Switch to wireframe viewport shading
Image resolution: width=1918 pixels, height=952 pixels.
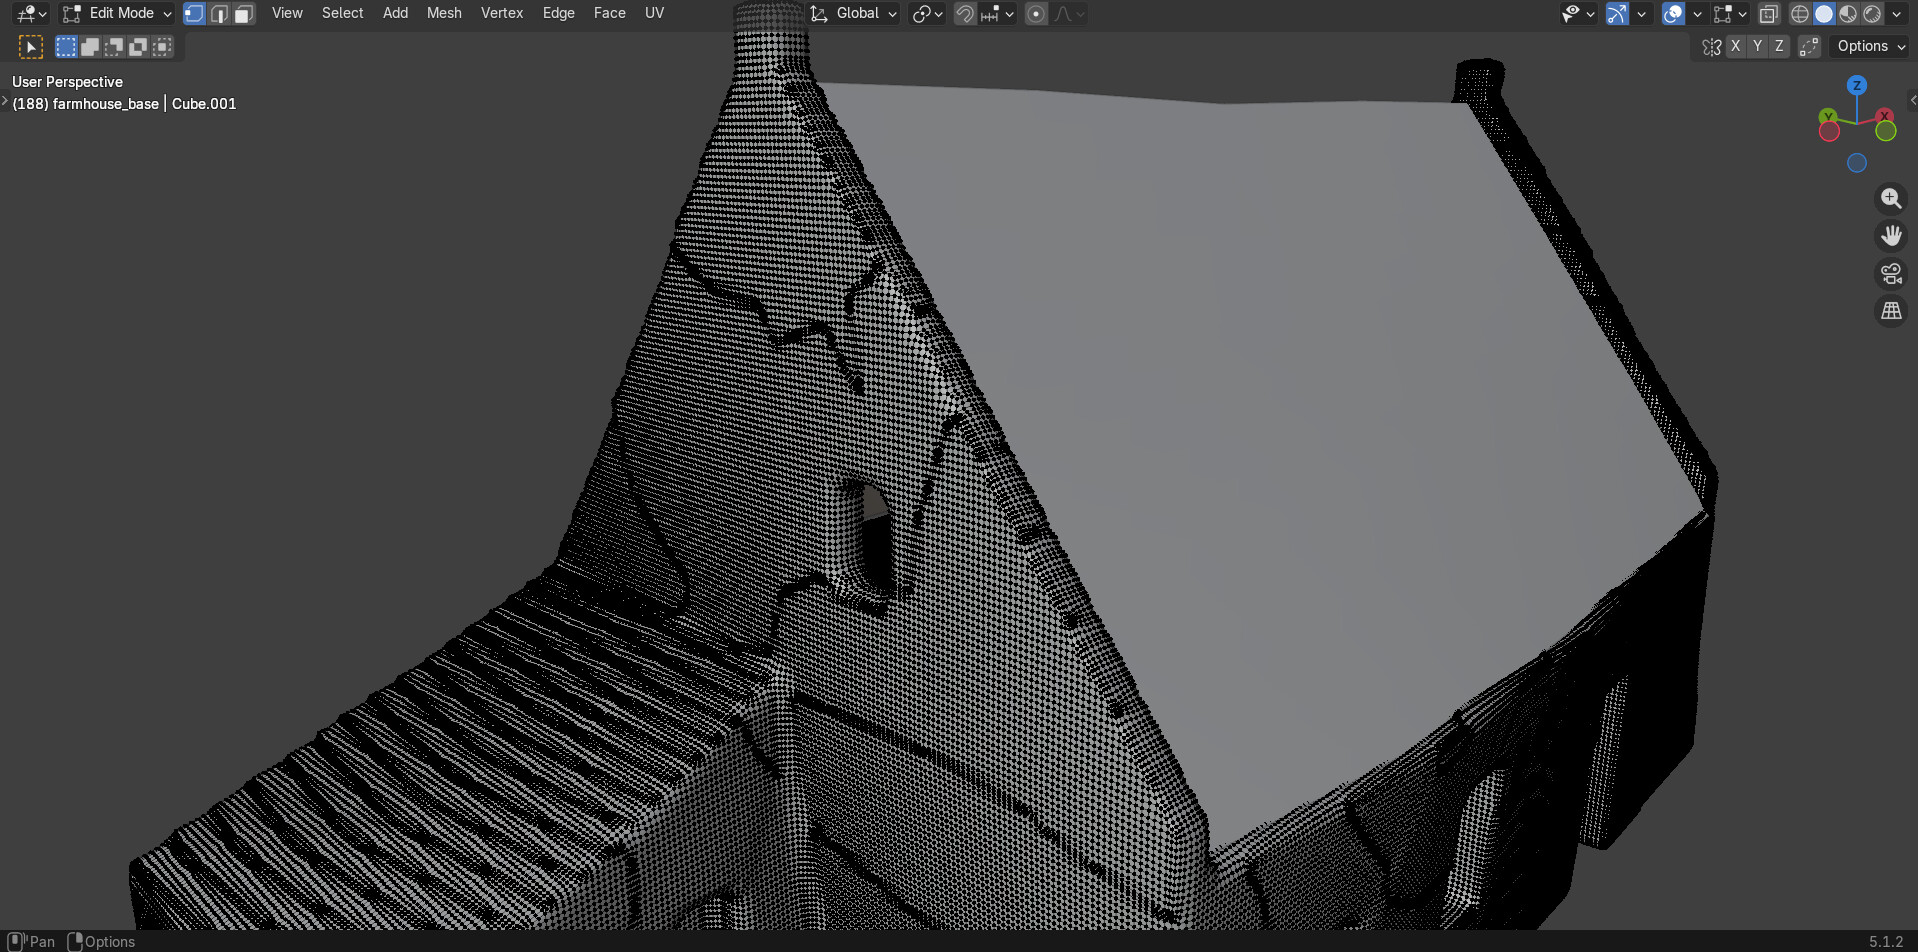tap(1799, 14)
